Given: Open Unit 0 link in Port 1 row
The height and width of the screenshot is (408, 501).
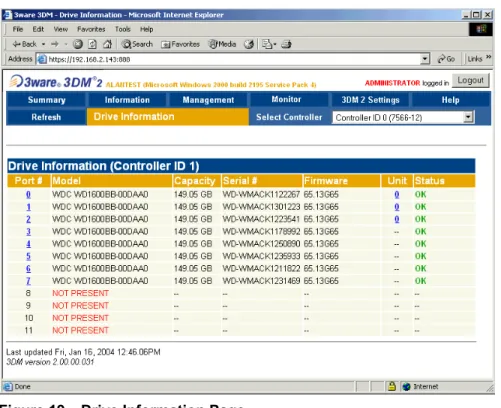Looking at the screenshot, I should pyautogui.click(x=397, y=207).
